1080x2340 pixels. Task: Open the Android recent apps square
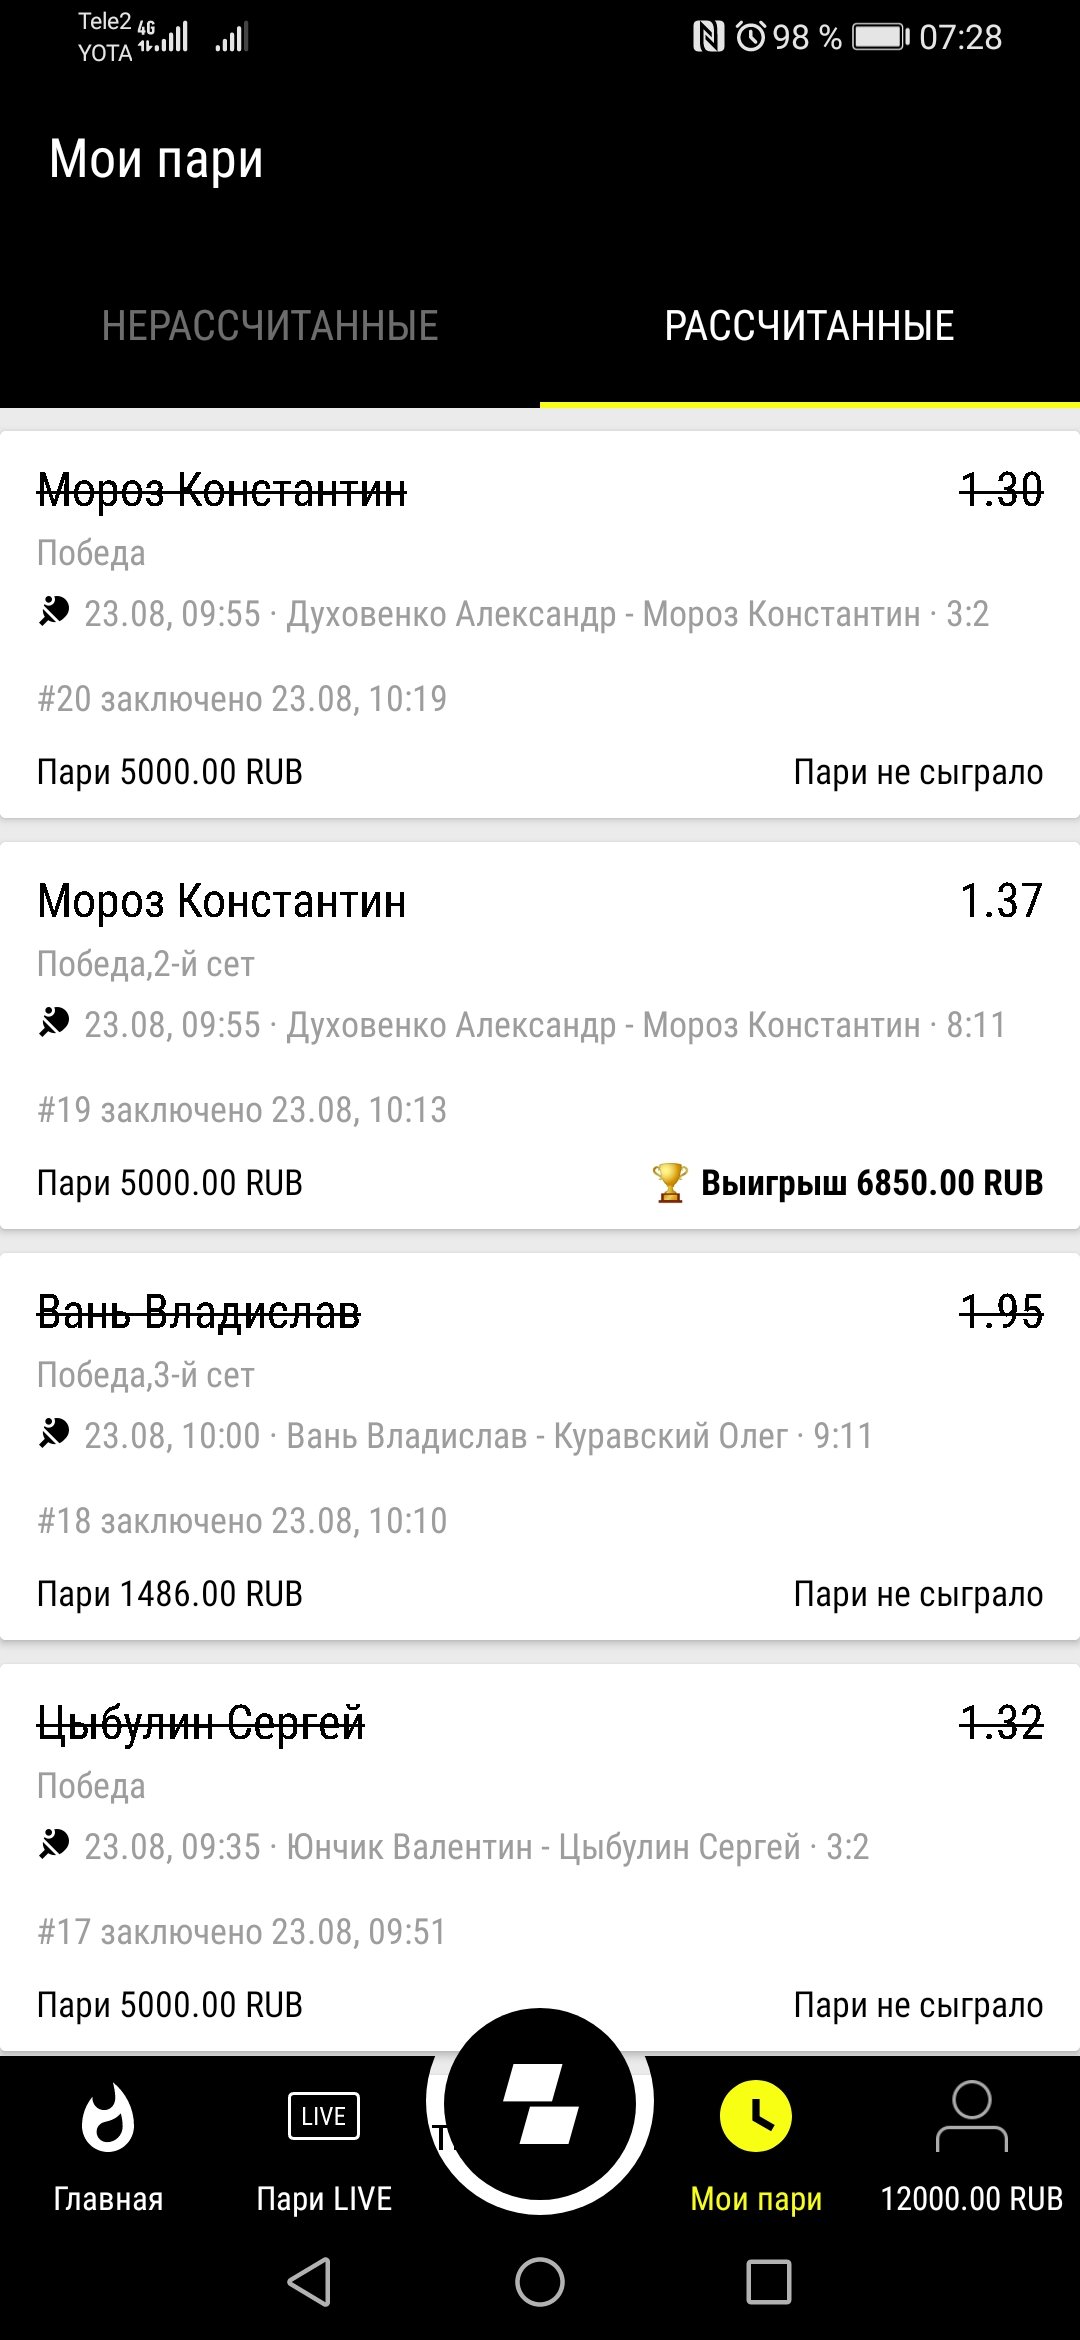(768, 2282)
